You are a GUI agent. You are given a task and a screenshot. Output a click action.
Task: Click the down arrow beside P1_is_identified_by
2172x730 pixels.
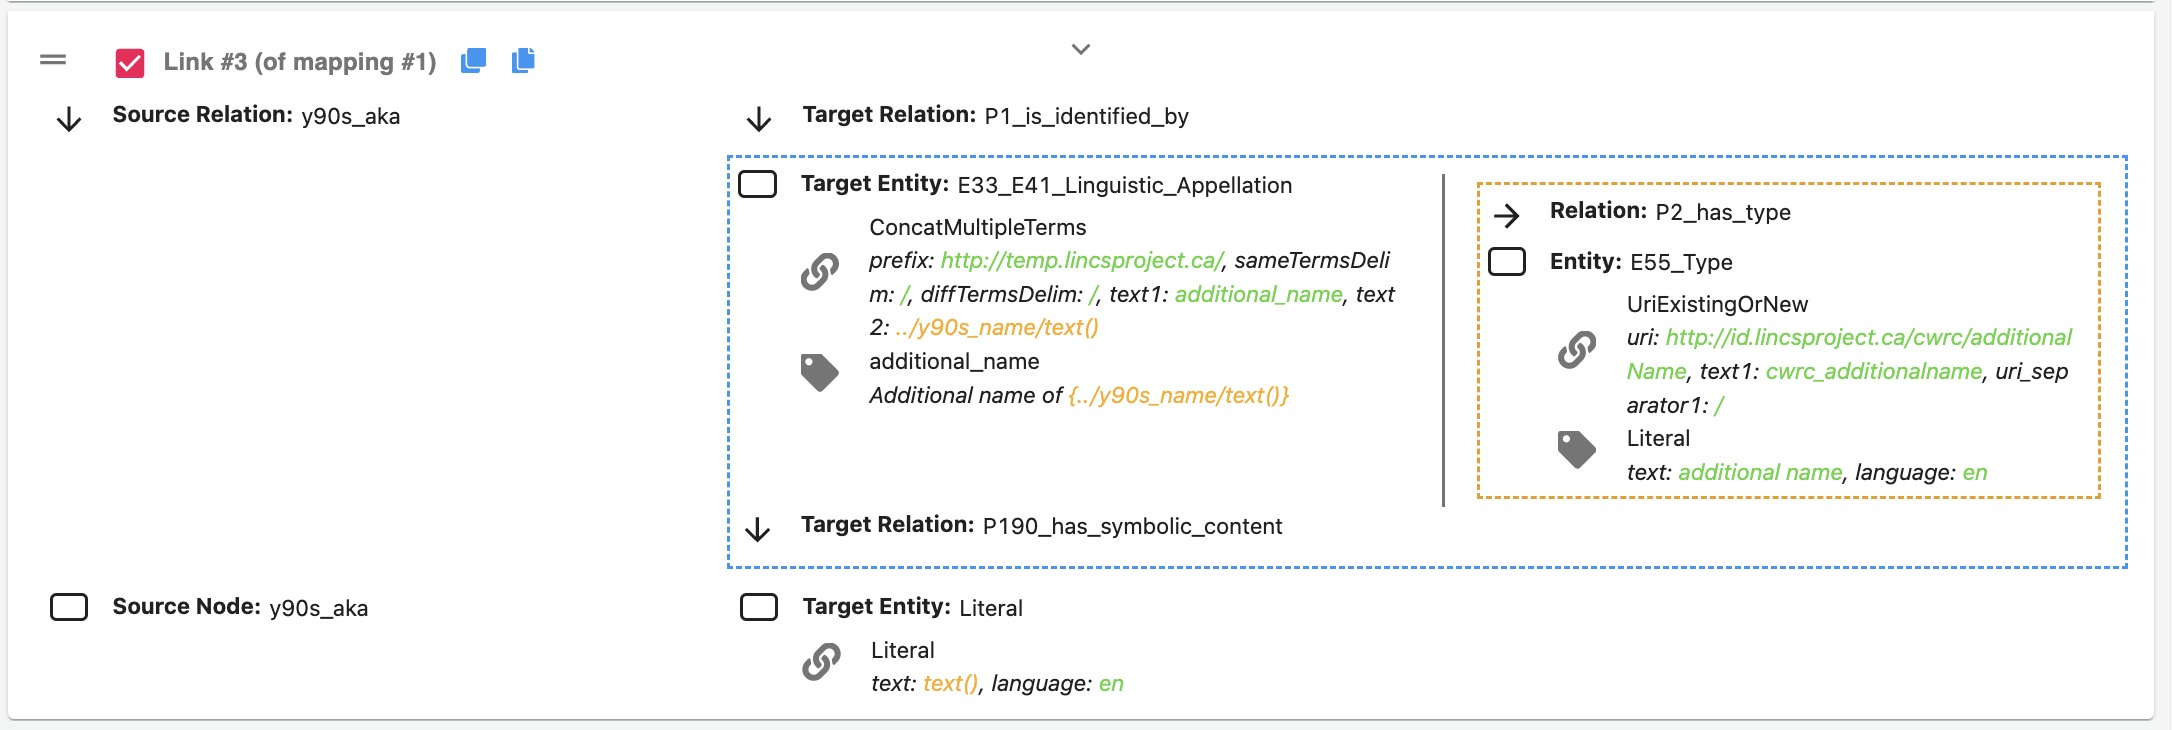coord(759,120)
